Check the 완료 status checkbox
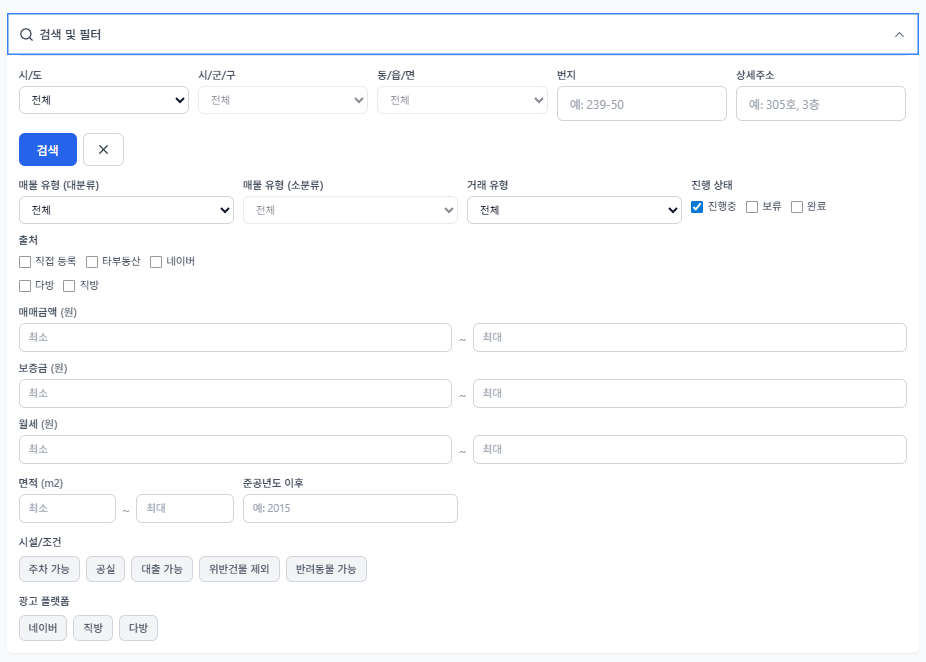 797,207
